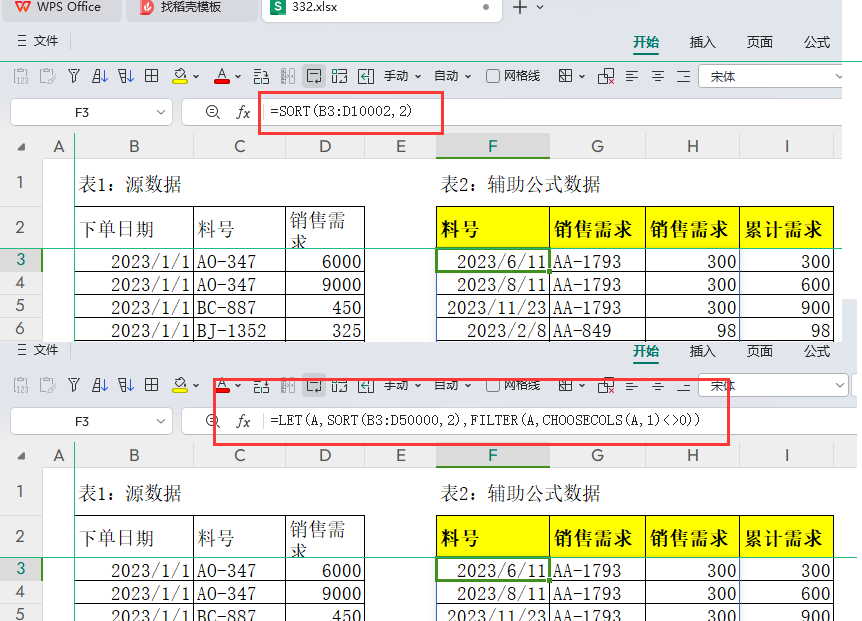Open the 文件 menu in LET formula window

(37, 350)
